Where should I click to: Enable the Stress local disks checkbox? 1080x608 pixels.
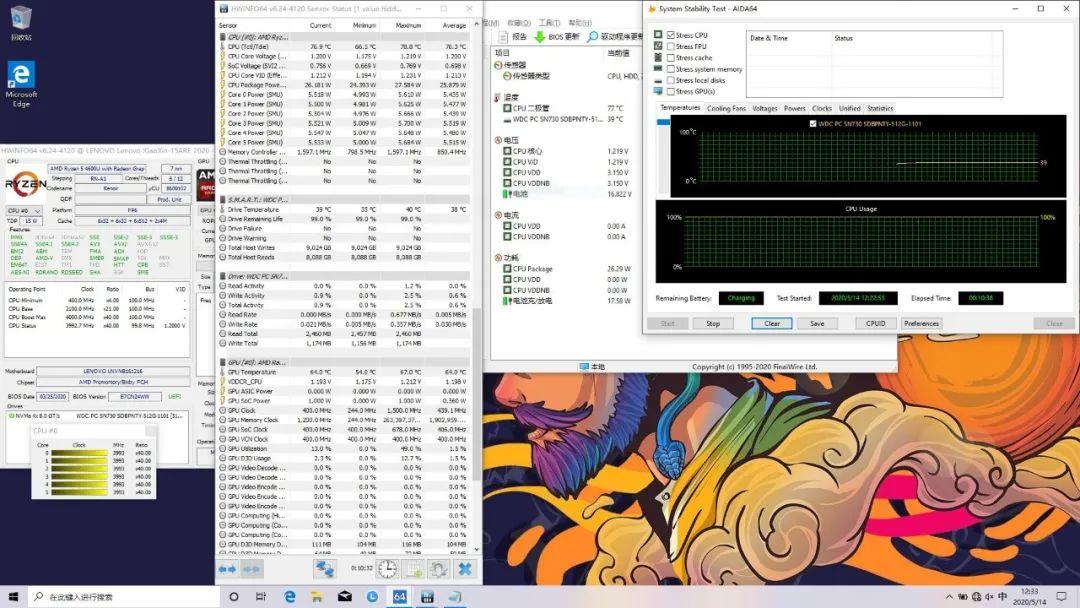(670, 80)
